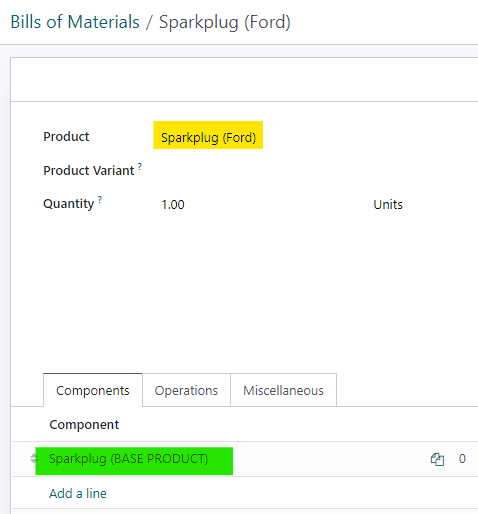Select the Sparkplug (BASE PRODUCT) component line

click(x=129, y=459)
